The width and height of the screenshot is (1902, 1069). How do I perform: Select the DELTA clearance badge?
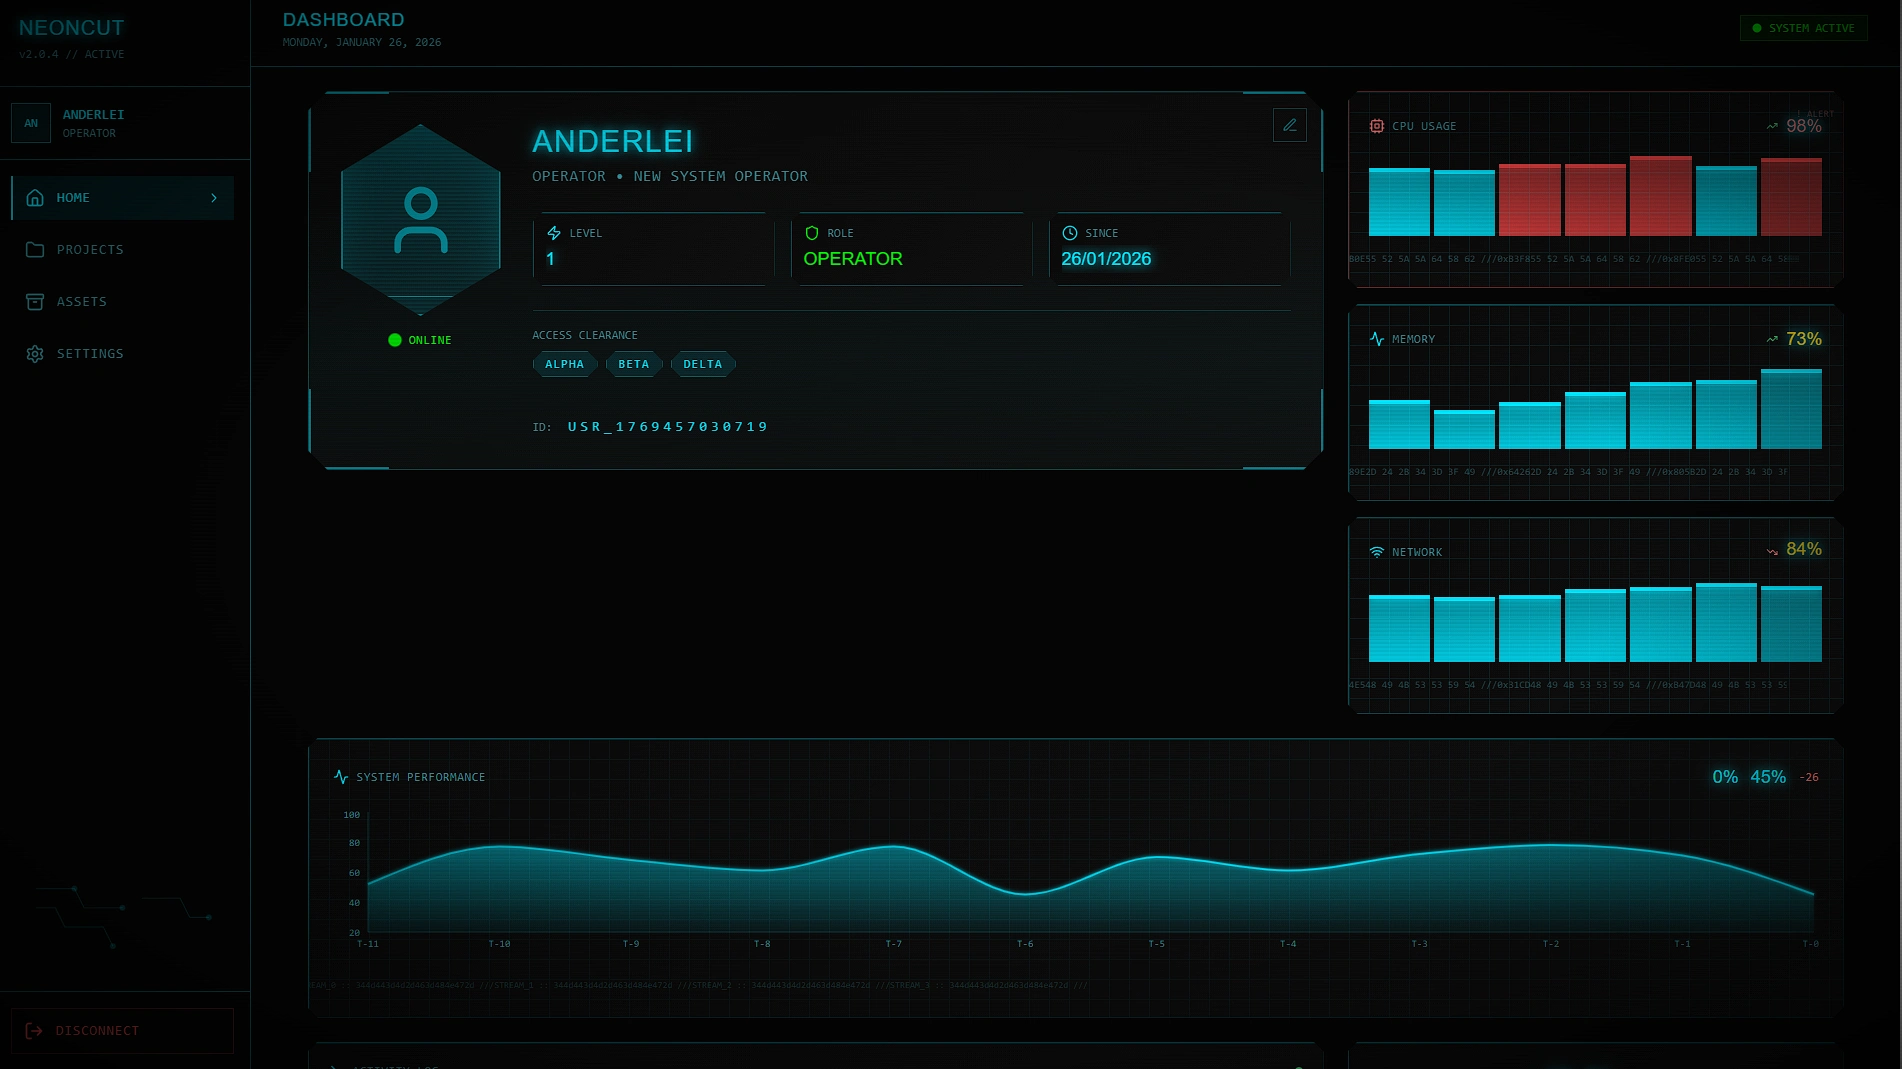703,364
